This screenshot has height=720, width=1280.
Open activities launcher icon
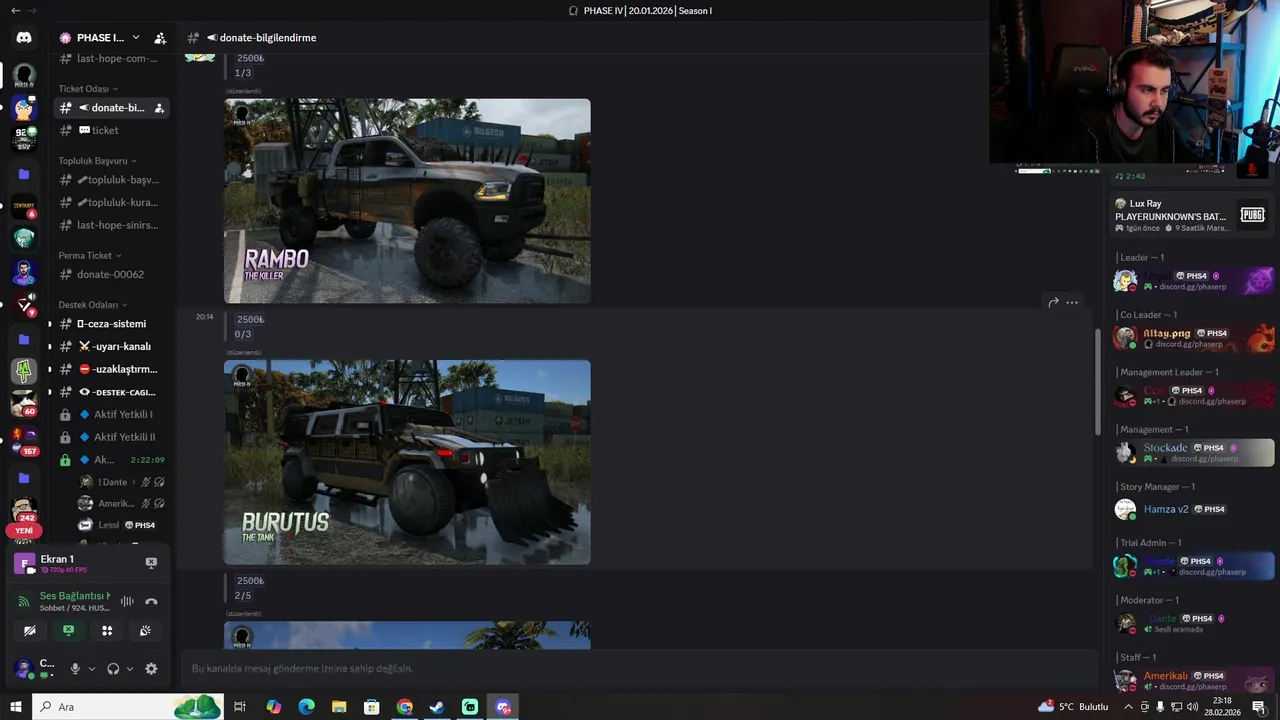tap(107, 630)
